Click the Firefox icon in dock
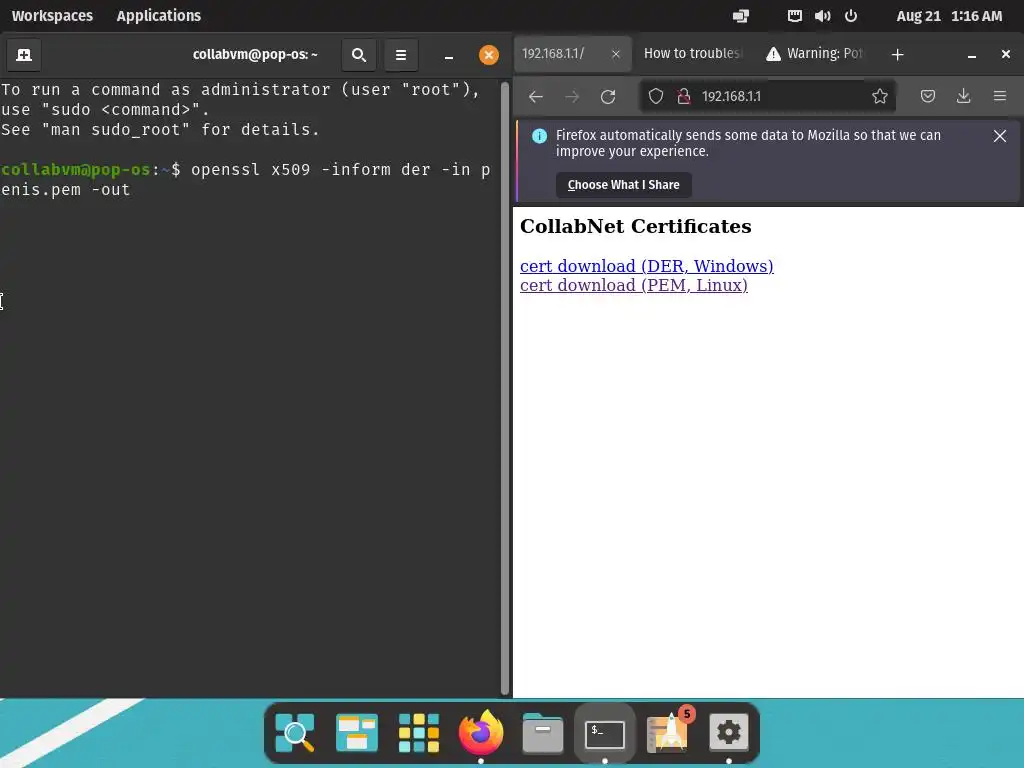The width and height of the screenshot is (1024, 768). tap(481, 733)
